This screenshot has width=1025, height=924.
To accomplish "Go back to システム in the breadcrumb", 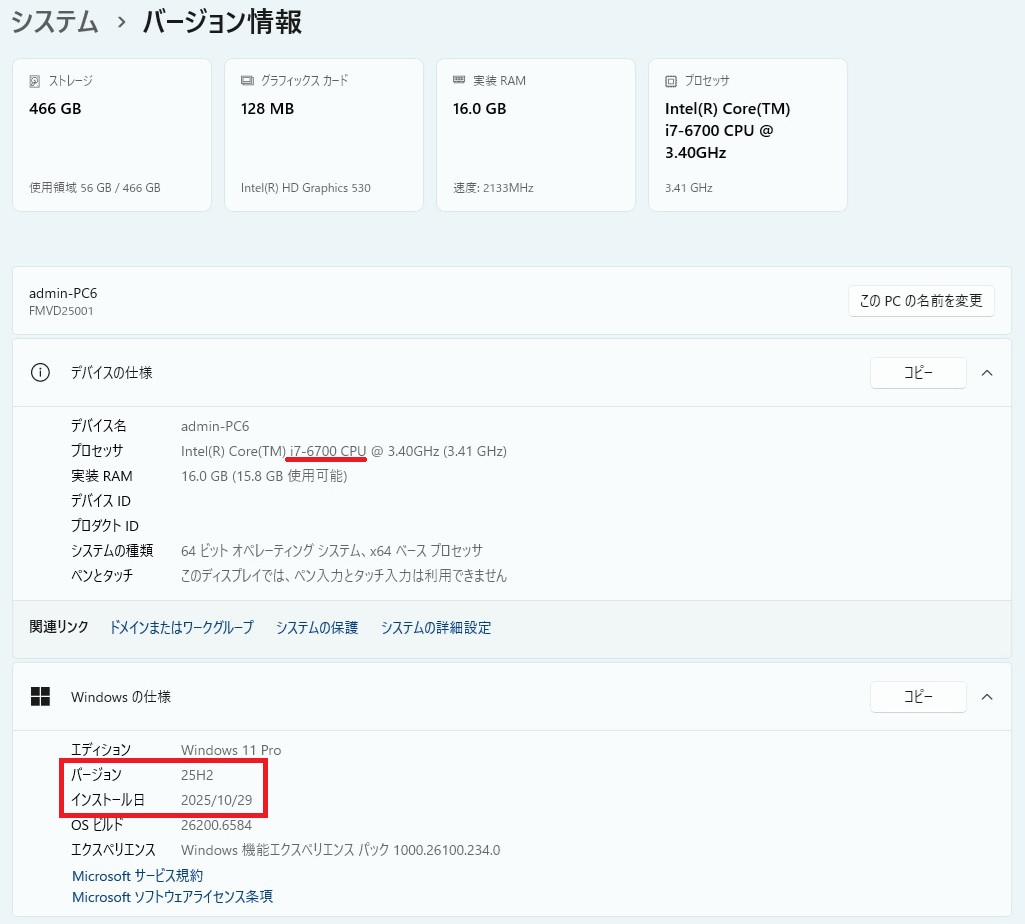I will (55, 22).
